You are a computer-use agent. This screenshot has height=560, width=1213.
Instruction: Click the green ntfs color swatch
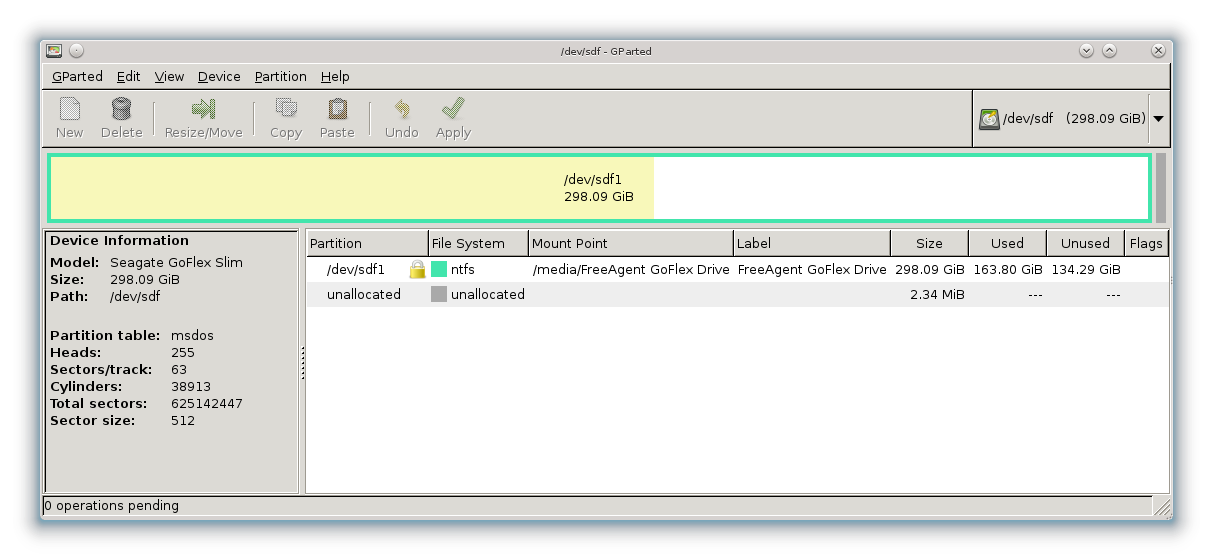pos(439,270)
